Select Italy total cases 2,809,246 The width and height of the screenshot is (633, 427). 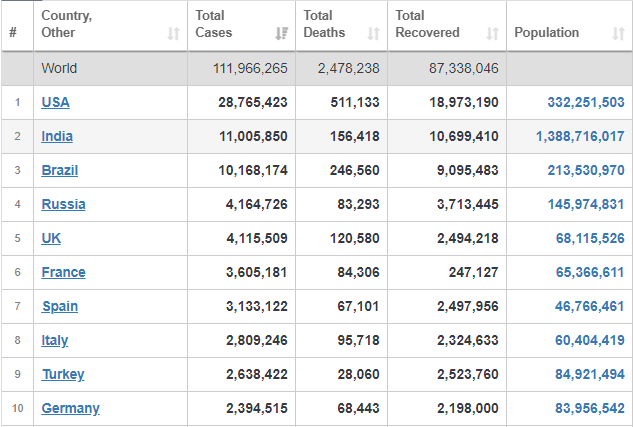click(x=257, y=340)
